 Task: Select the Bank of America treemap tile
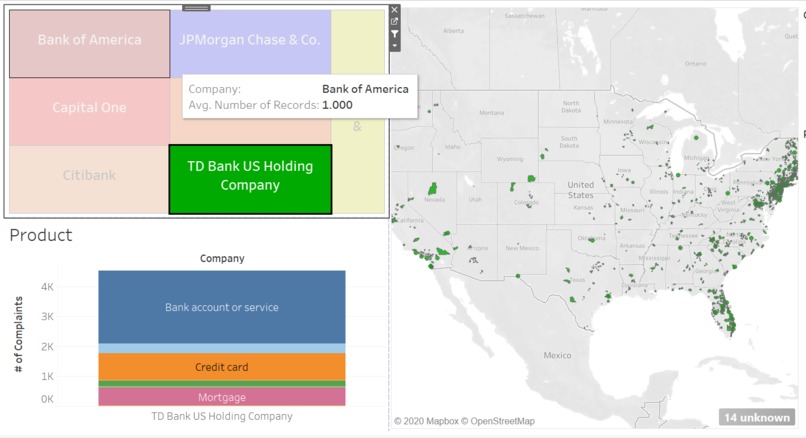click(89, 44)
